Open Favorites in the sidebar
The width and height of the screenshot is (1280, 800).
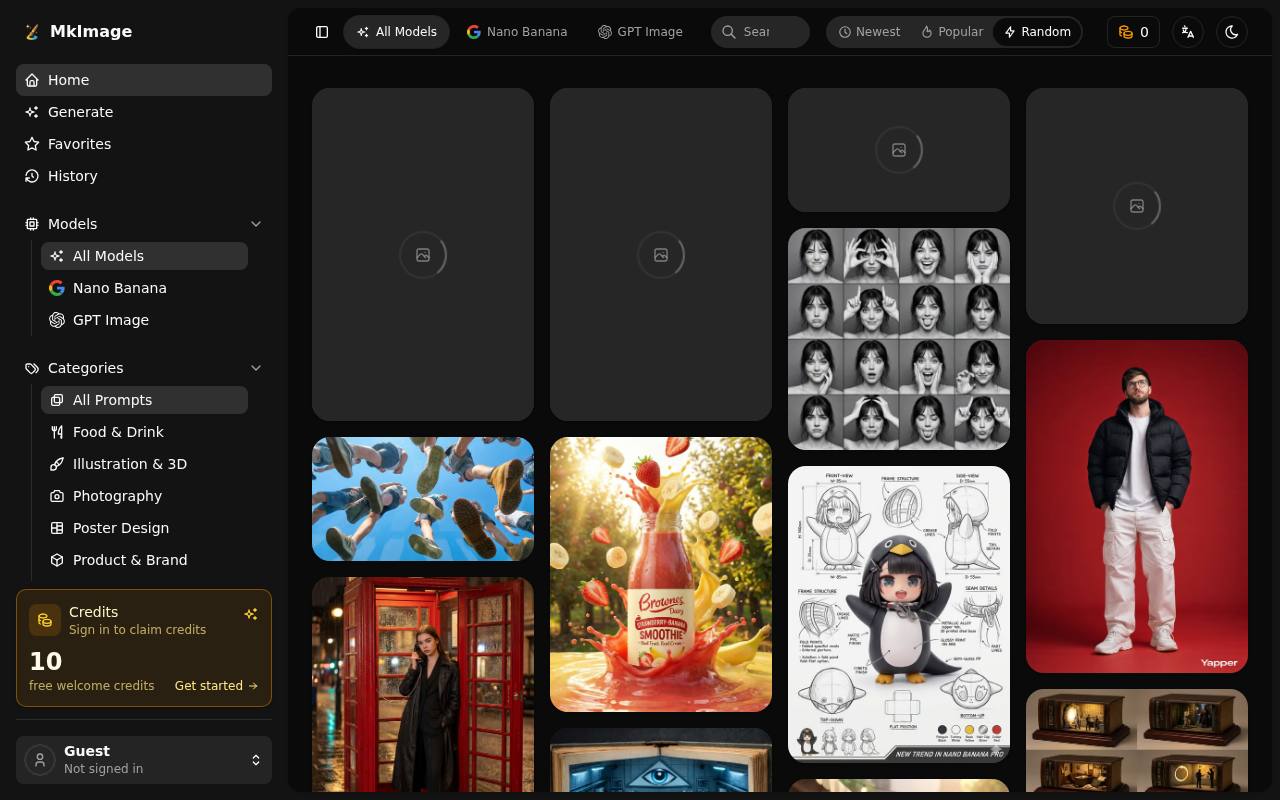coord(144,144)
